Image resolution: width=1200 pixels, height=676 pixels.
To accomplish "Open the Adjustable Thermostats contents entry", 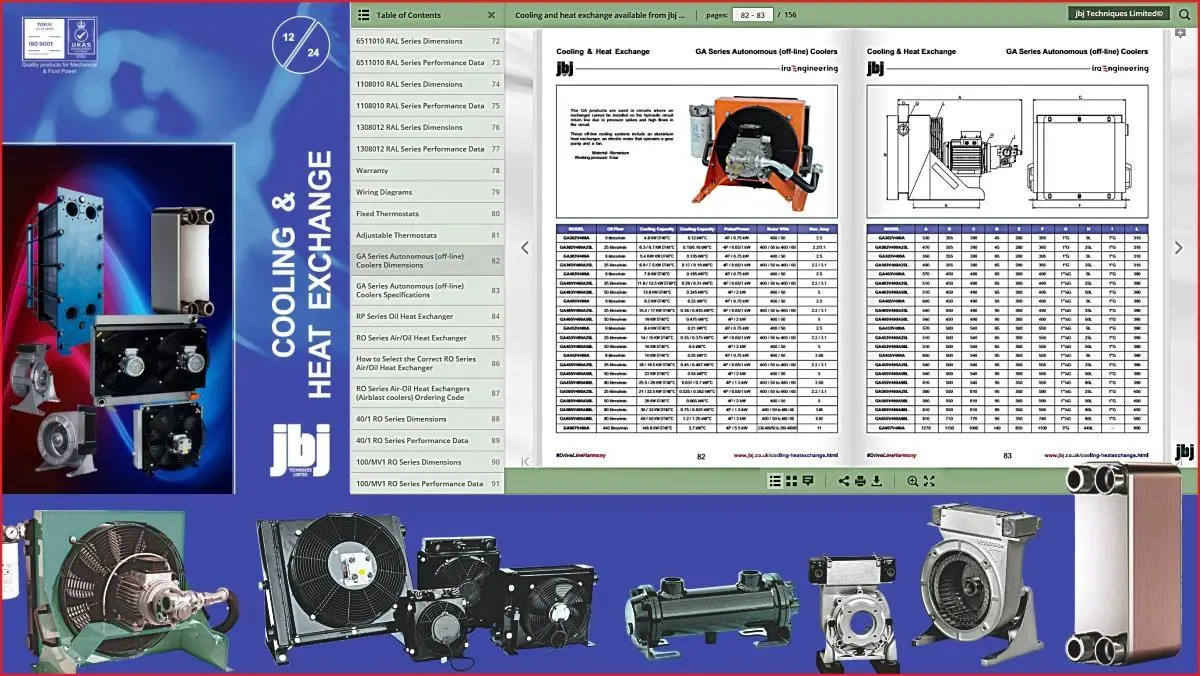I will click(x=427, y=235).
